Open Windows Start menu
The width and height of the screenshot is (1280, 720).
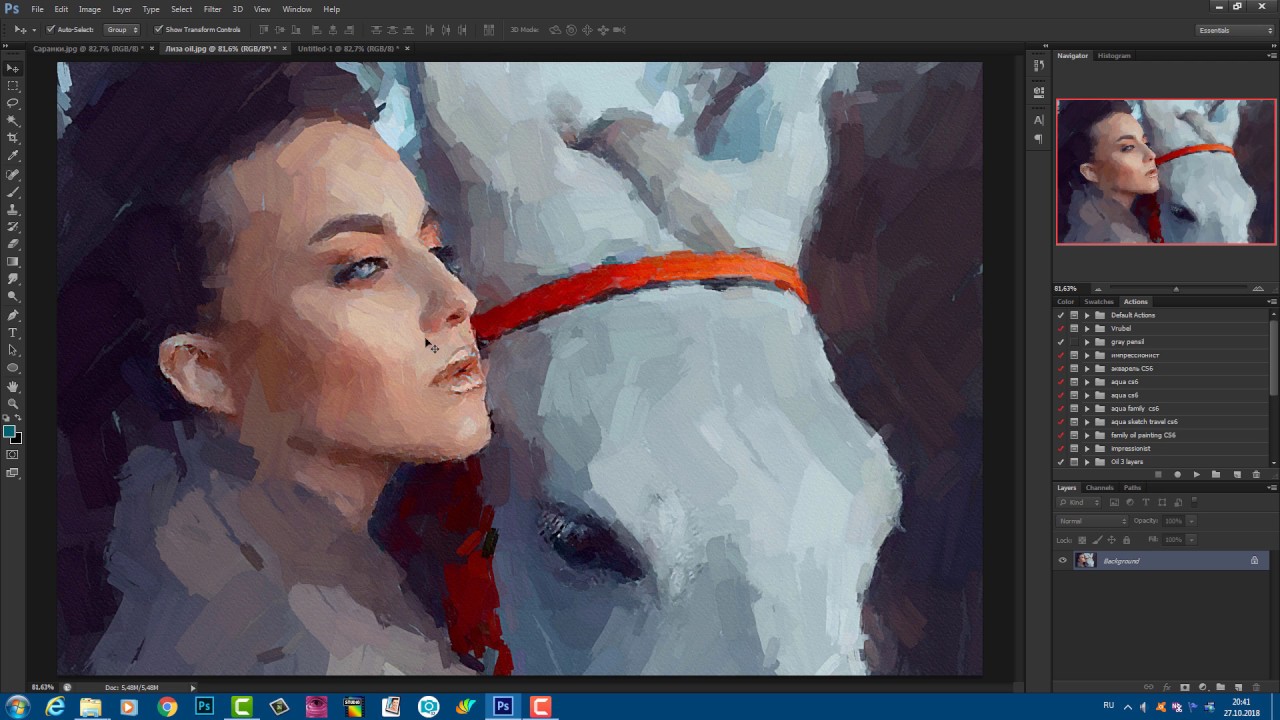pos(17,707)
